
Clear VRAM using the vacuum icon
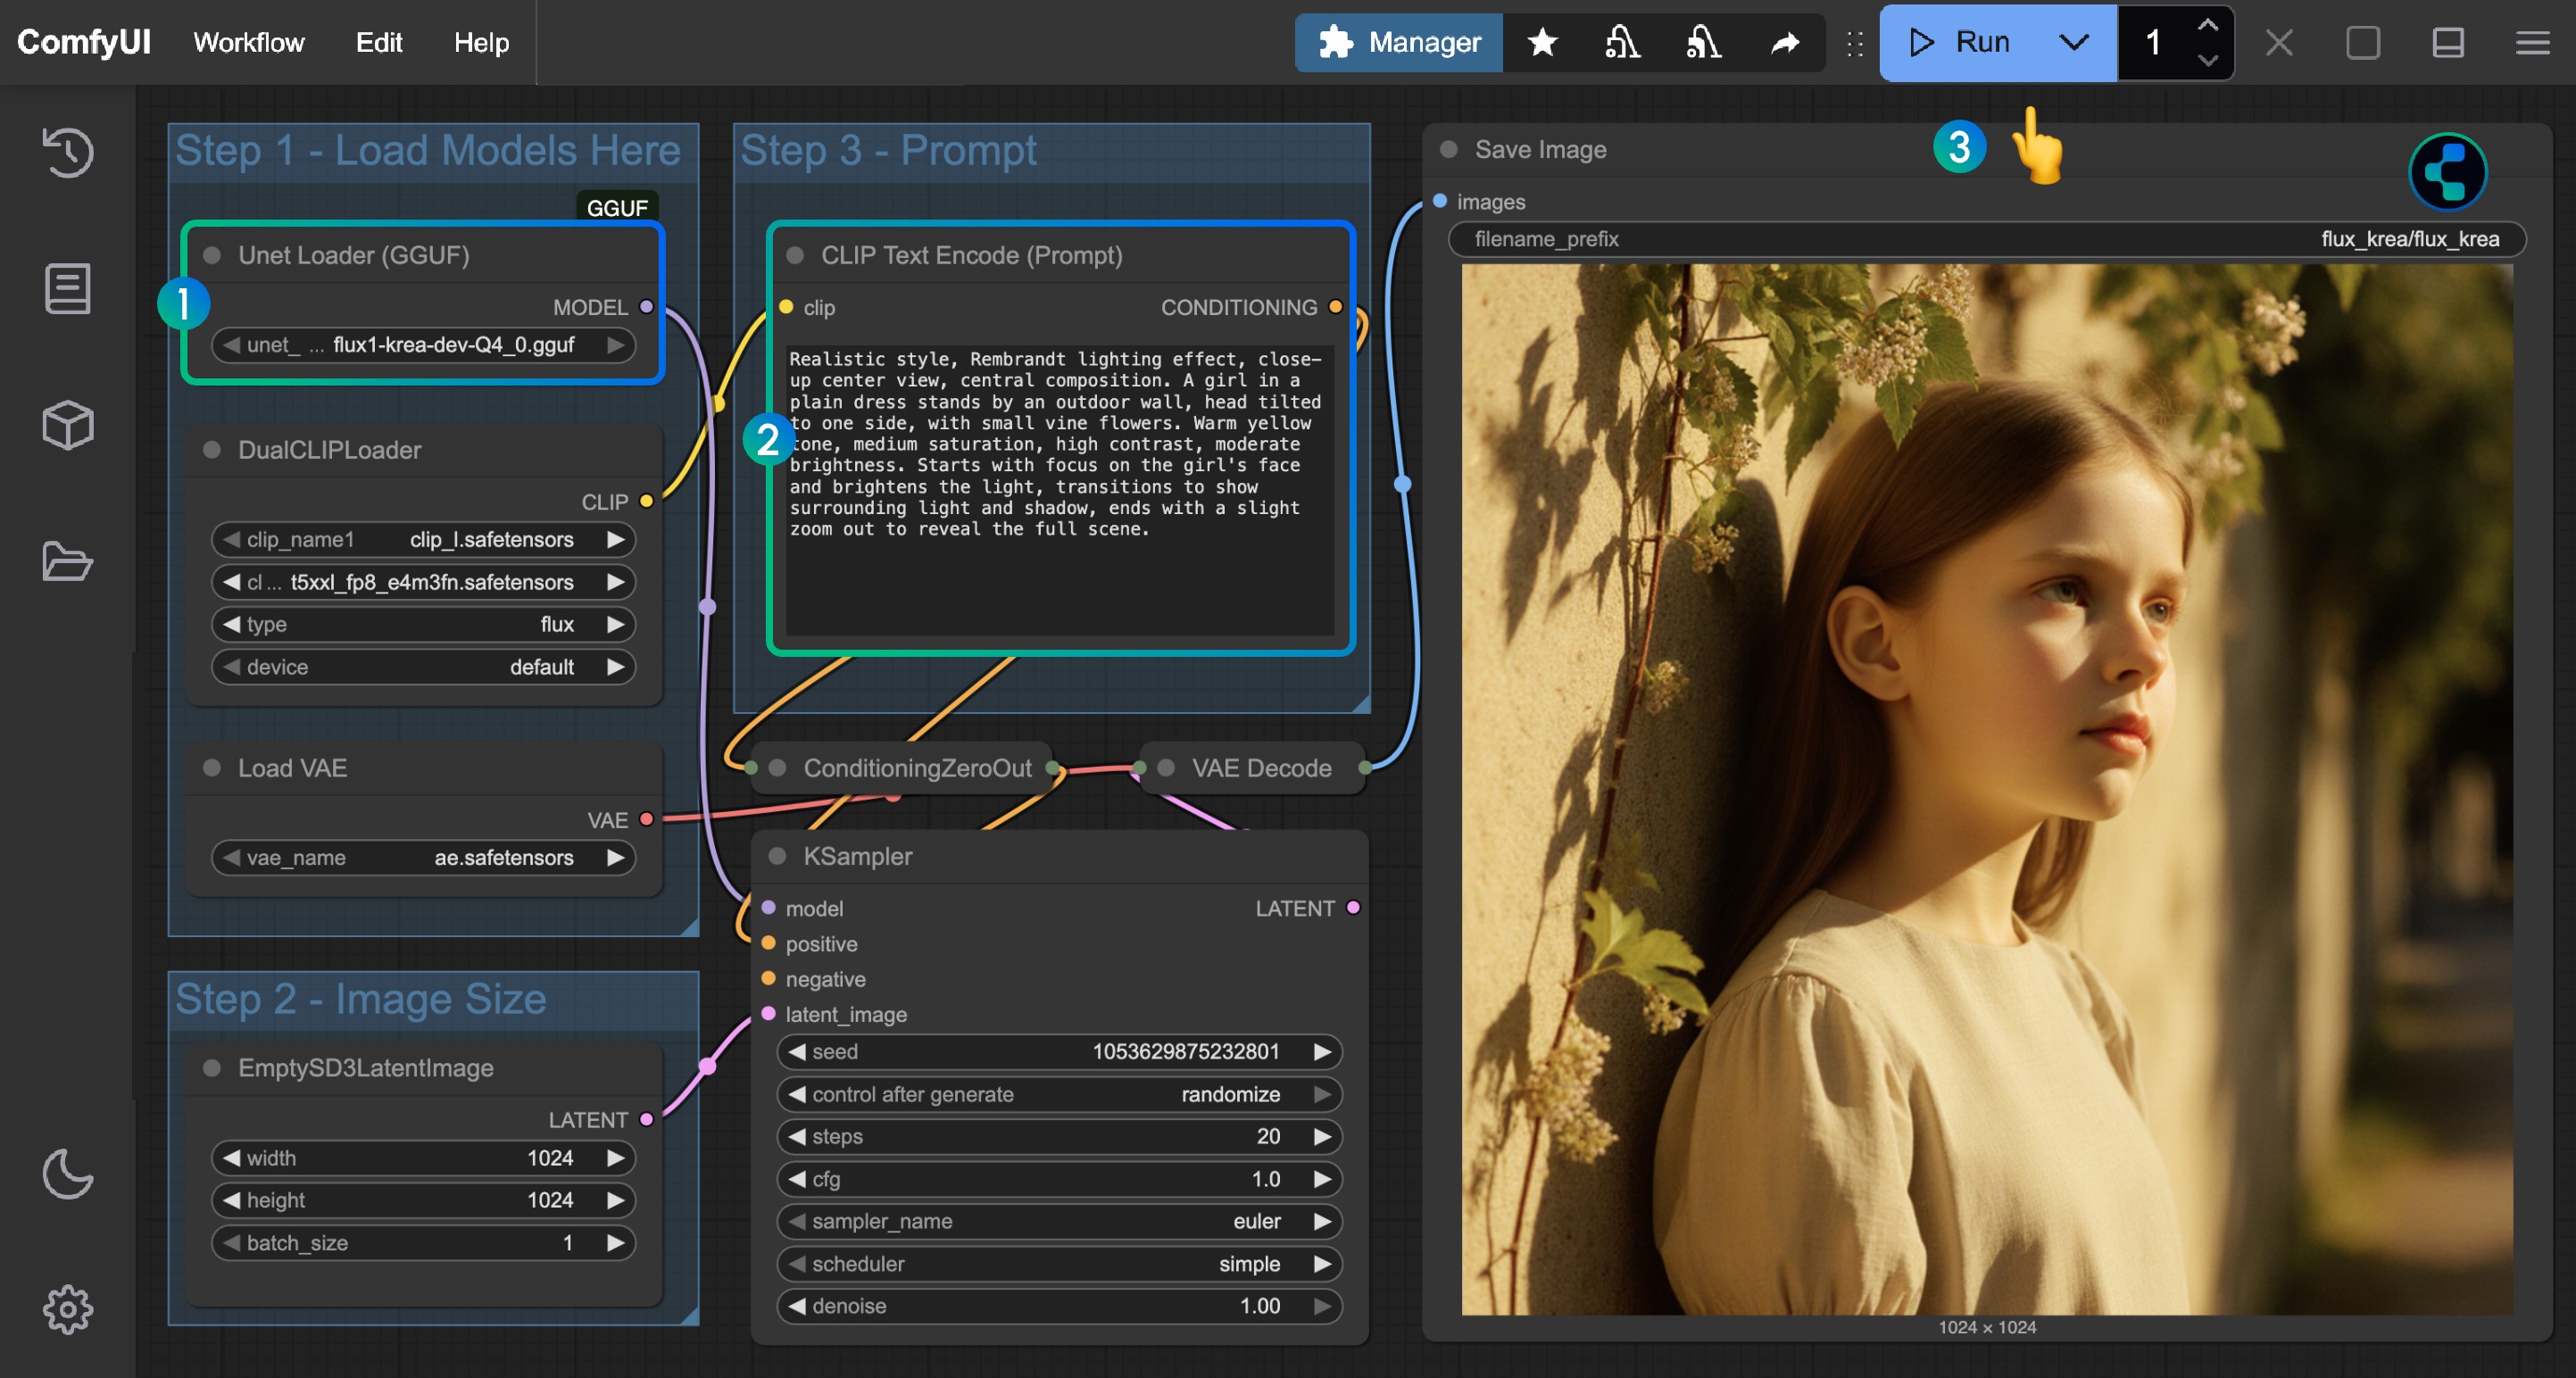click(1622, 42)
